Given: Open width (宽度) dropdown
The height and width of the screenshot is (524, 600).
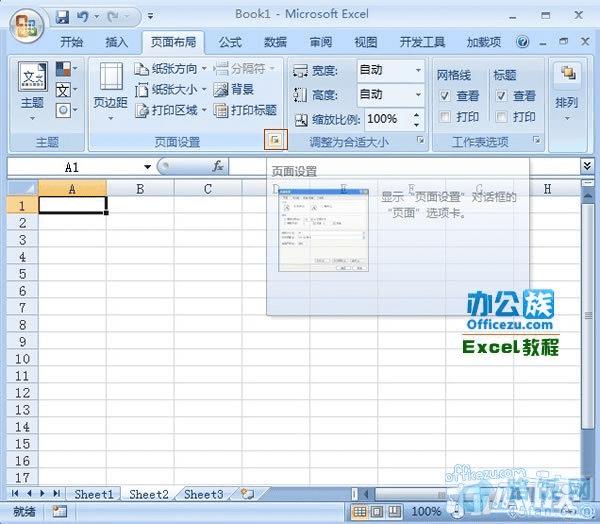Looking at the screenshot, I should pyautogui.click(x=418, y=70).
